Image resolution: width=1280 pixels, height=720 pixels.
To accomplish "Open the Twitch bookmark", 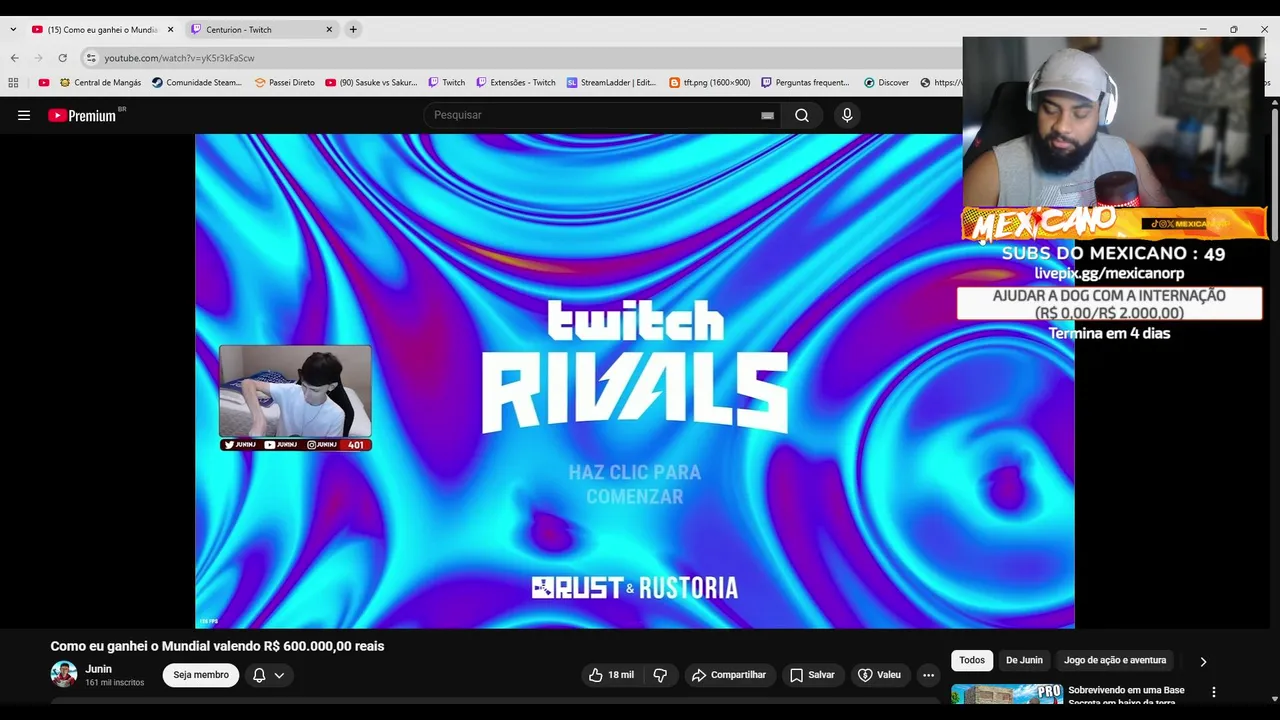I will pyautogui.click(x=447, y=83).
